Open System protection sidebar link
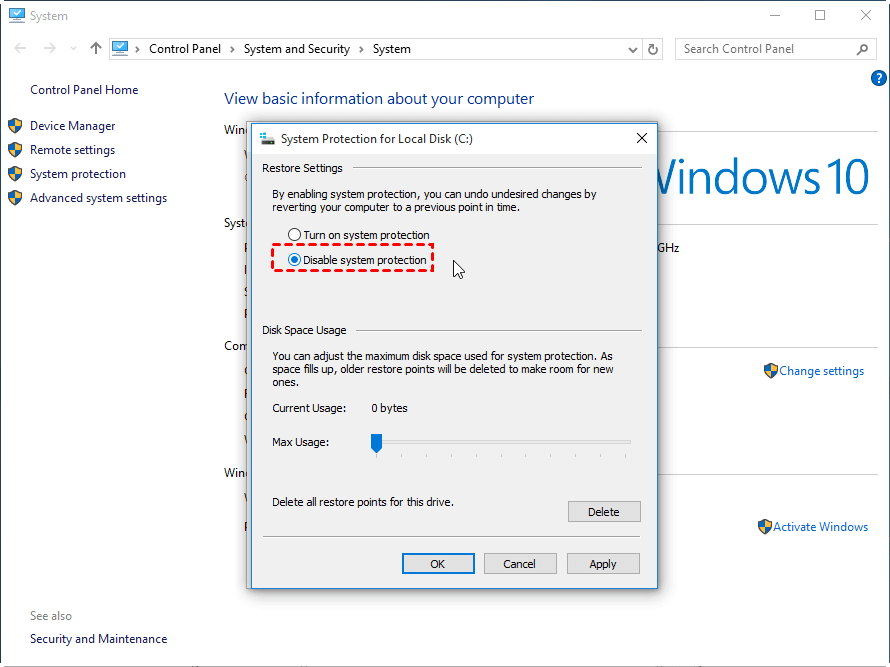This screenshot has width=890, height=667. click(78, 174)
